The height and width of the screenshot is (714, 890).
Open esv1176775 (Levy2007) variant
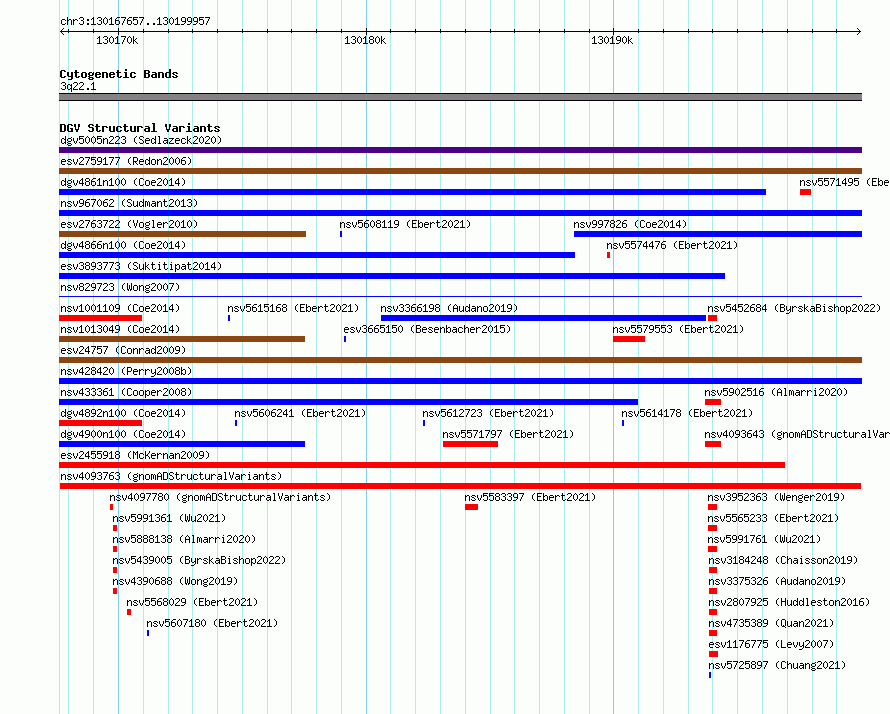pos(771,644)
